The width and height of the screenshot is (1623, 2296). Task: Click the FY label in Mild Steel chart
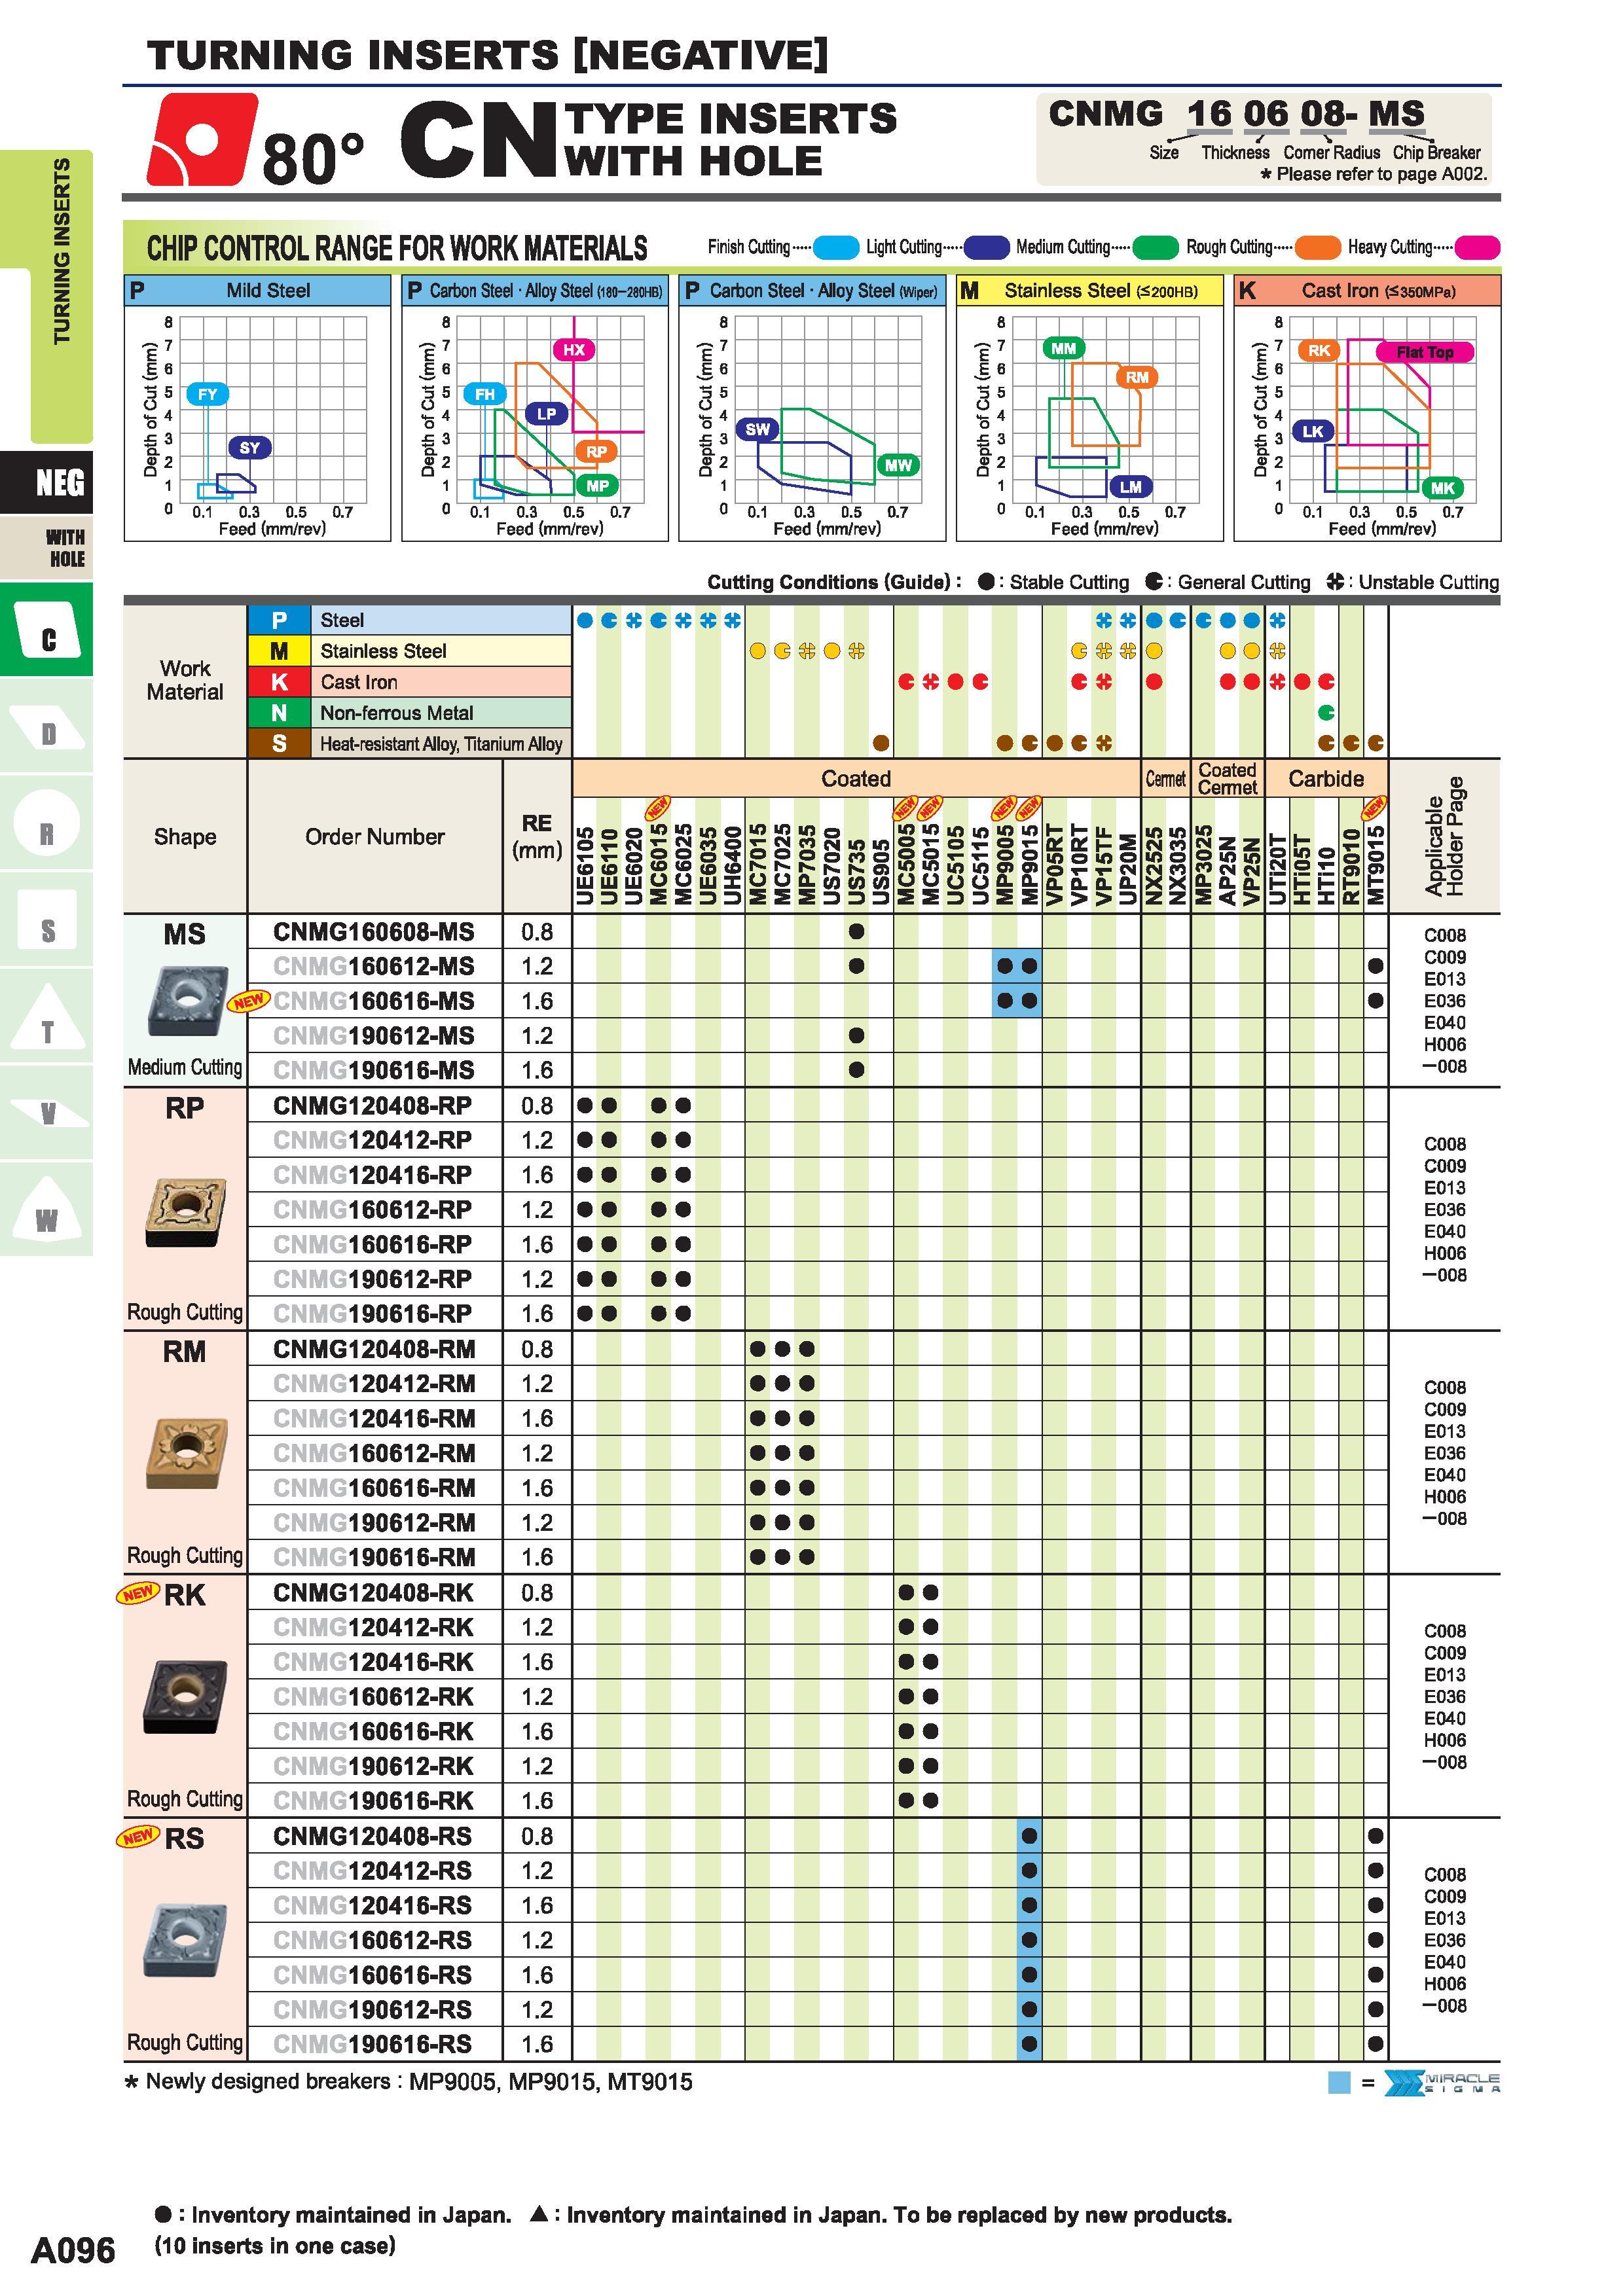coord(207,394)
